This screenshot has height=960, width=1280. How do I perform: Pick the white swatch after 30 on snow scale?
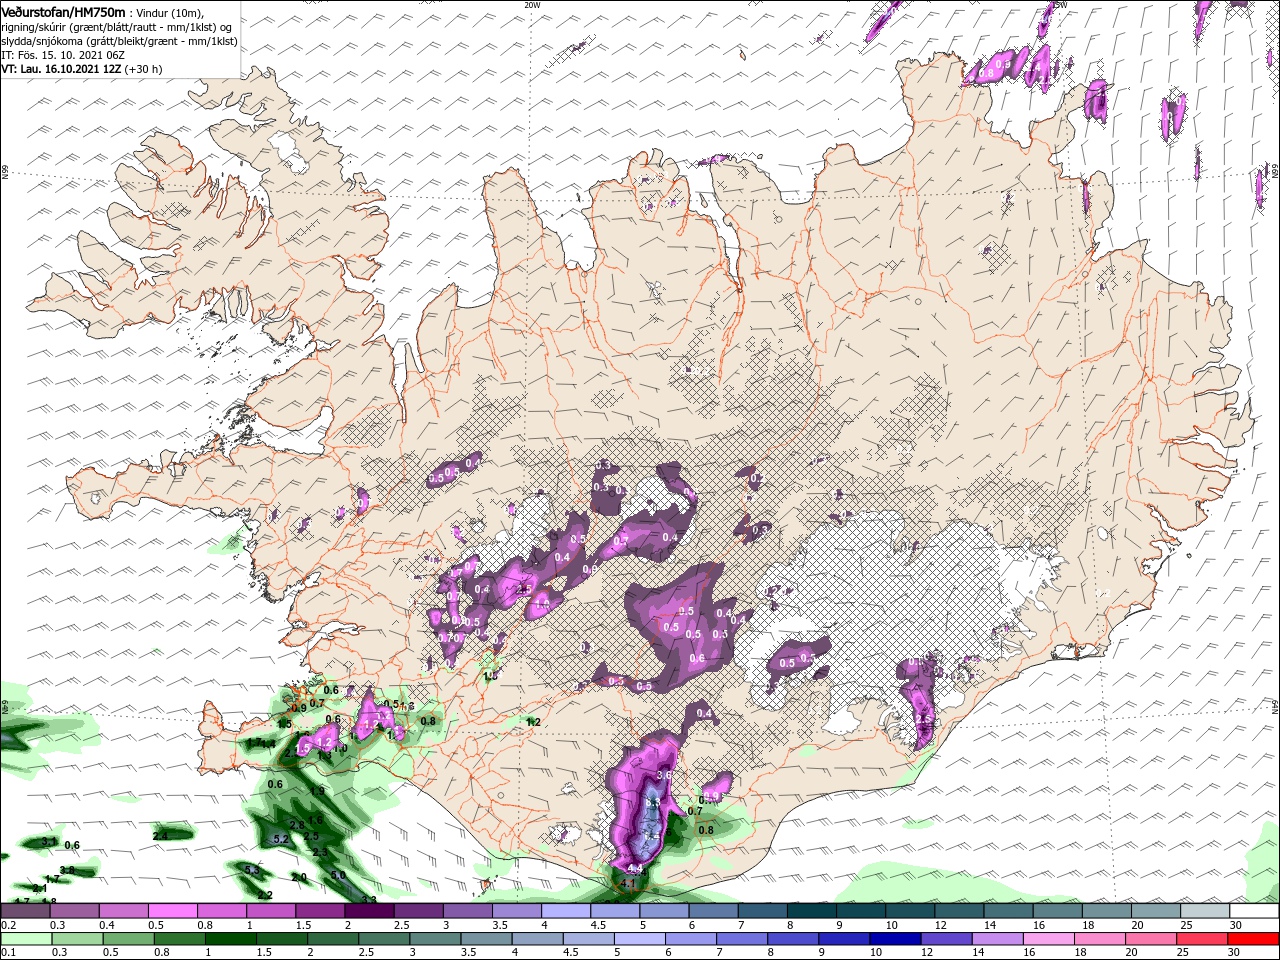tap(1254, 911)
